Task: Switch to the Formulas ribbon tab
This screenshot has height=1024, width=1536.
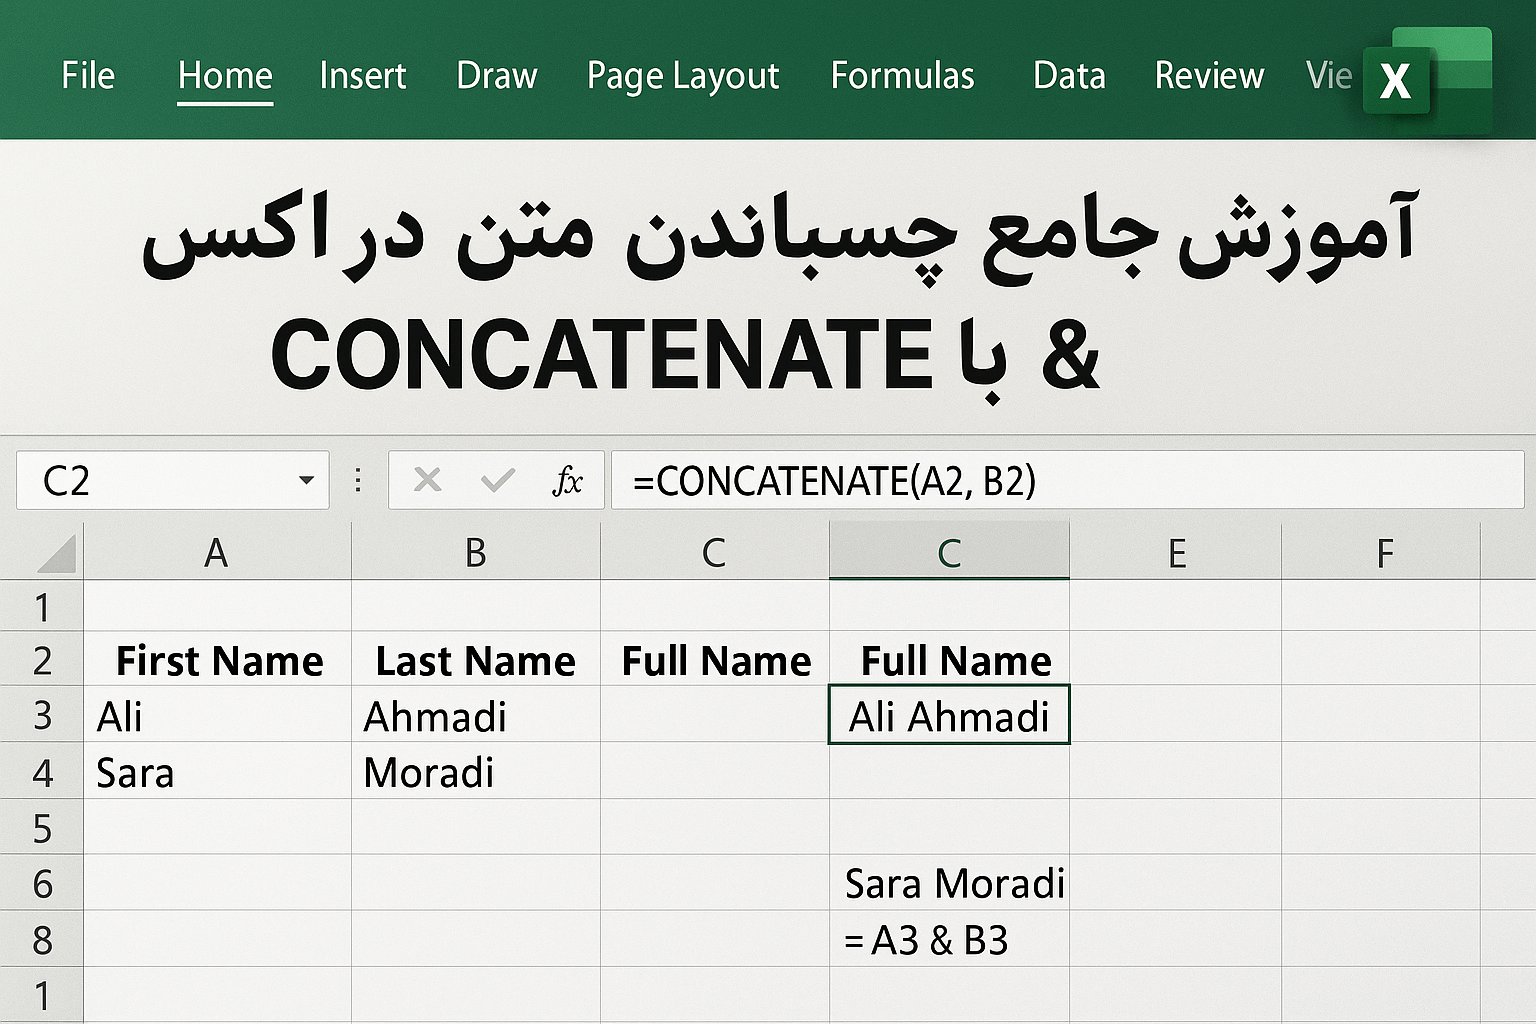Action: point(903,75)
